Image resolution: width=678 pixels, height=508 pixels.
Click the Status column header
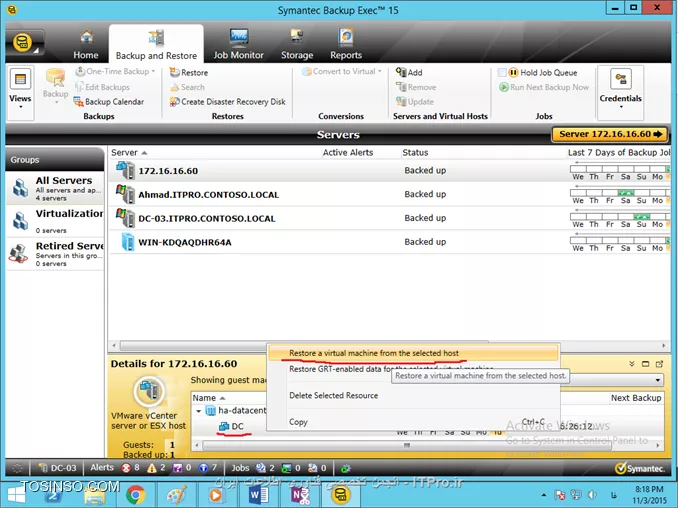tap(415, 153)
